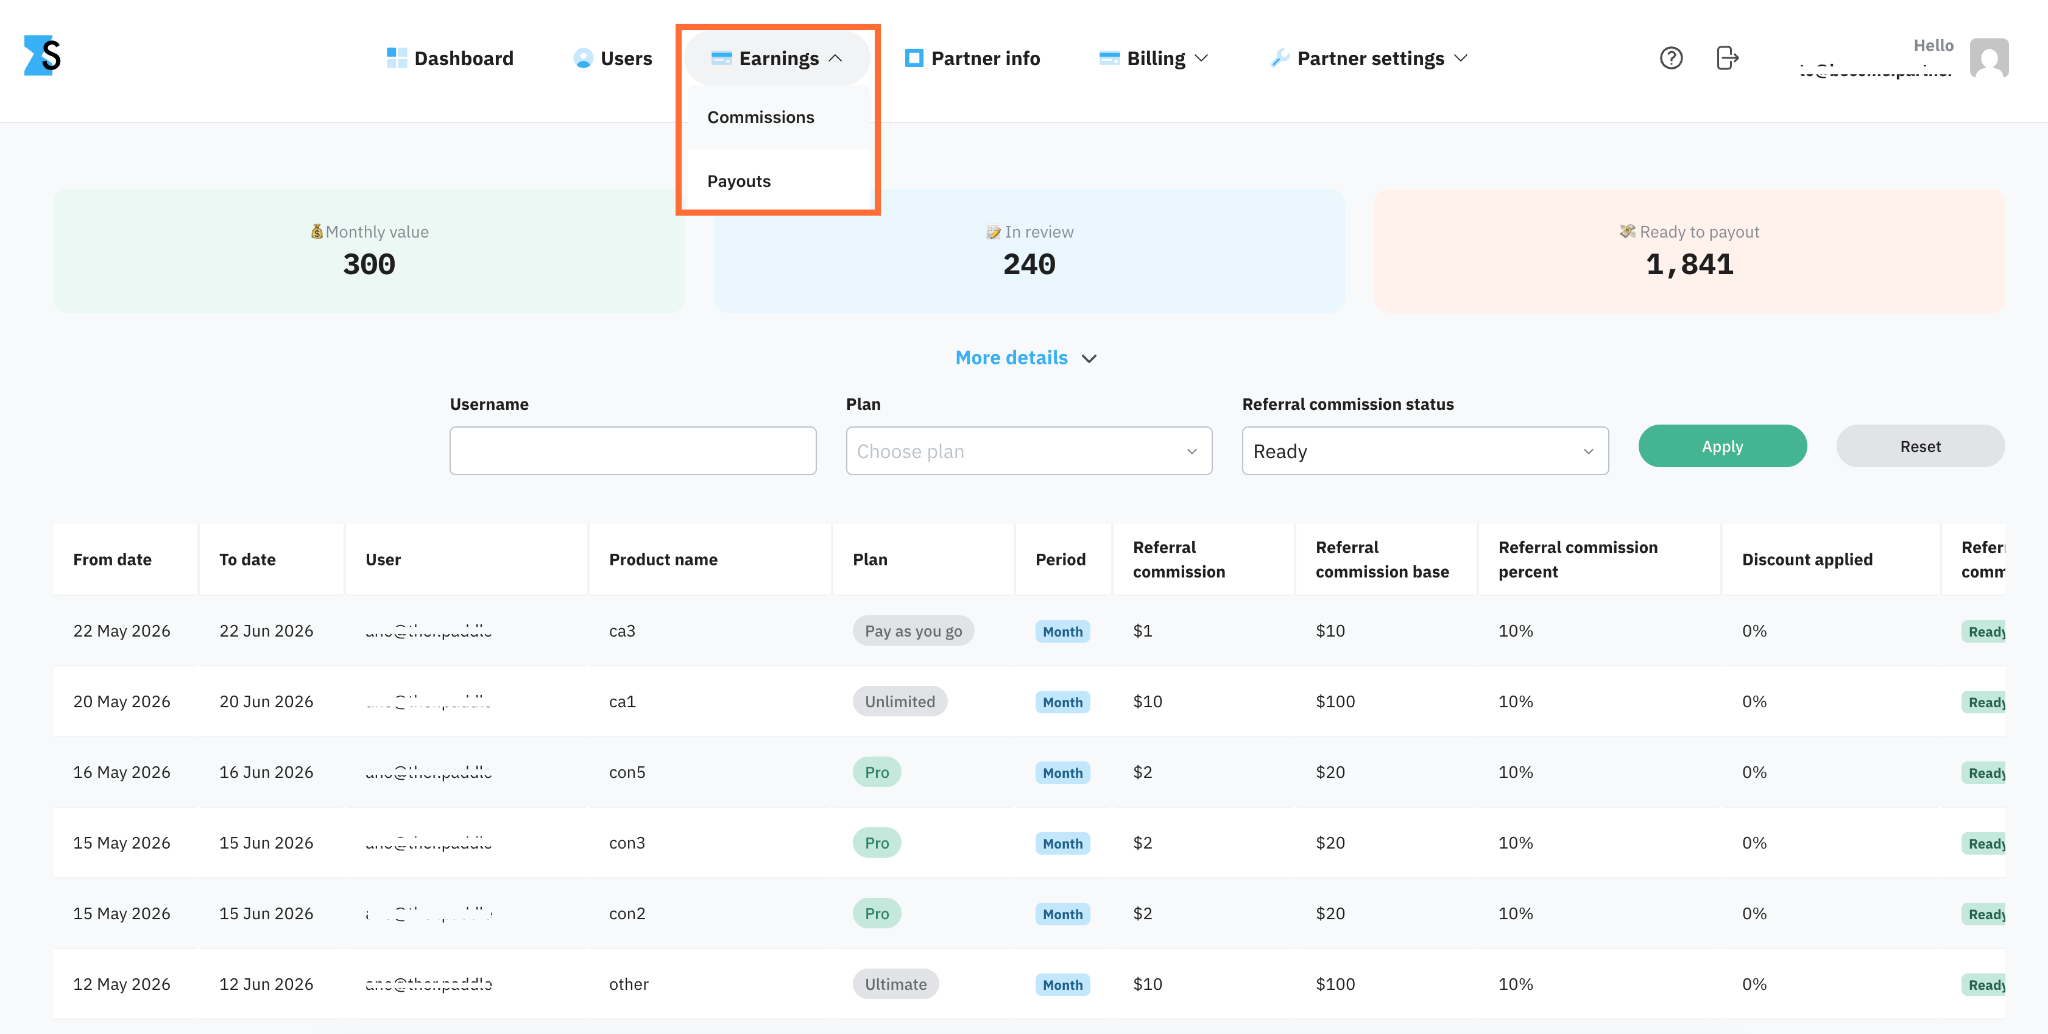Go to Dashboard
This screenshot has height=1034, width=2048.
click(450, 58)
